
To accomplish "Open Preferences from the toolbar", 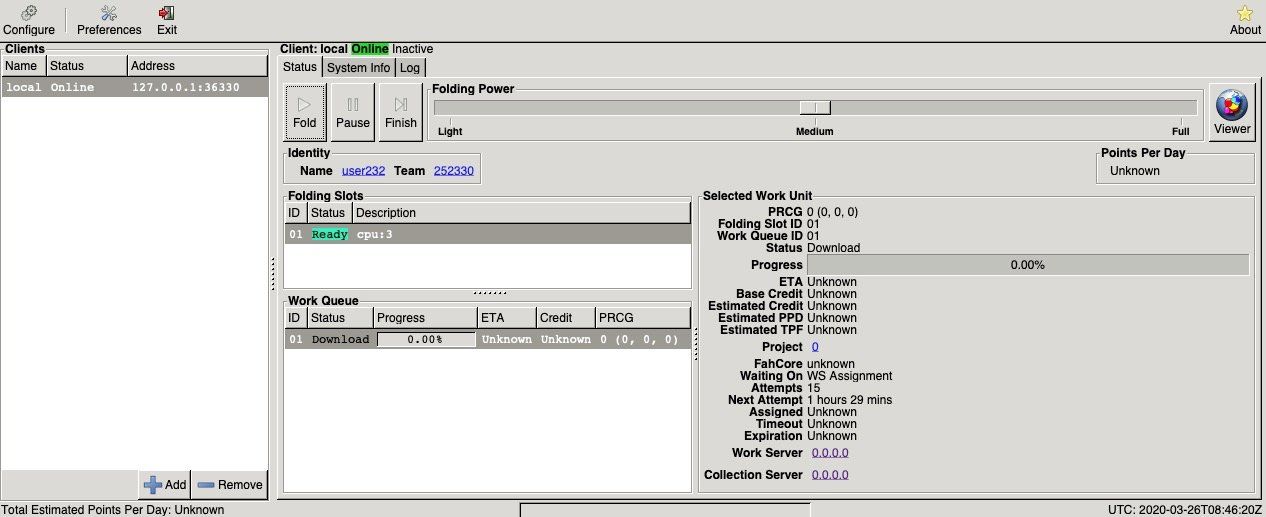I will (109, 19).
